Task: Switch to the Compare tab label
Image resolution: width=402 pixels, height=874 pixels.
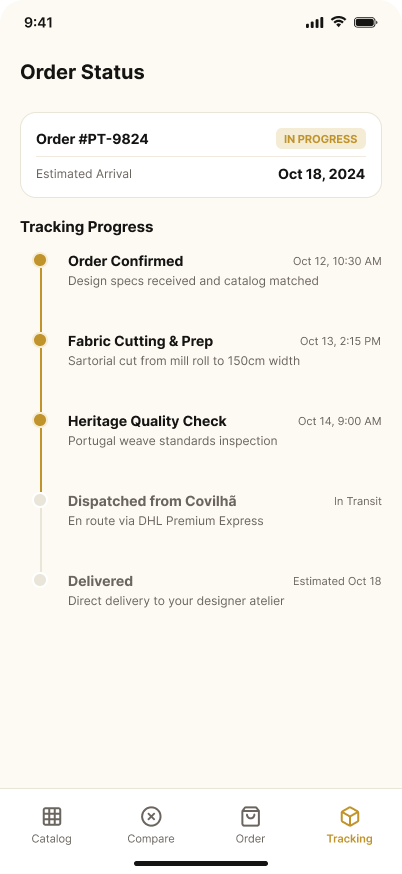Action: pos(151,838)
